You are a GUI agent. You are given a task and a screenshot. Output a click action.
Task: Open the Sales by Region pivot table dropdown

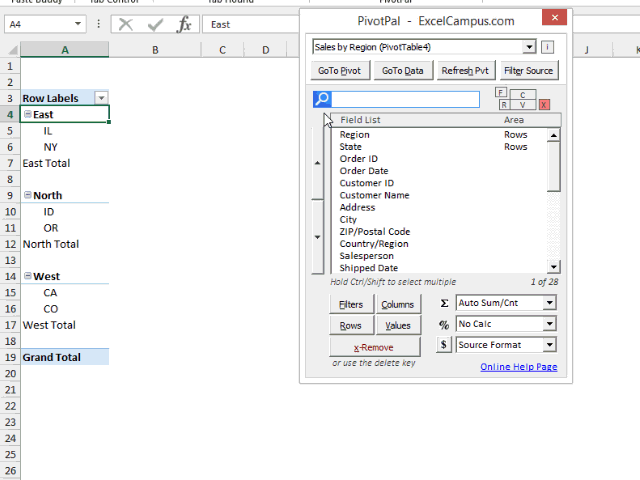(529, 47)
